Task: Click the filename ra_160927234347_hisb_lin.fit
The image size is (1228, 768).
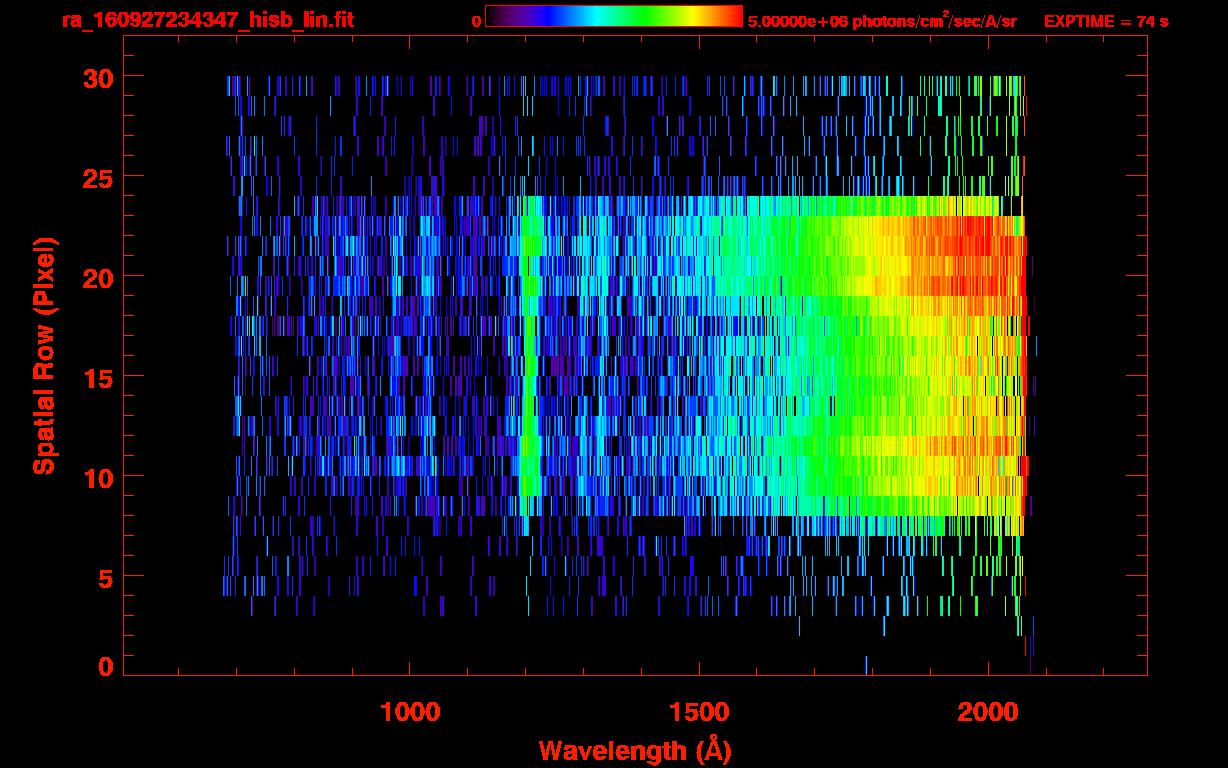Action: [207, 20]
